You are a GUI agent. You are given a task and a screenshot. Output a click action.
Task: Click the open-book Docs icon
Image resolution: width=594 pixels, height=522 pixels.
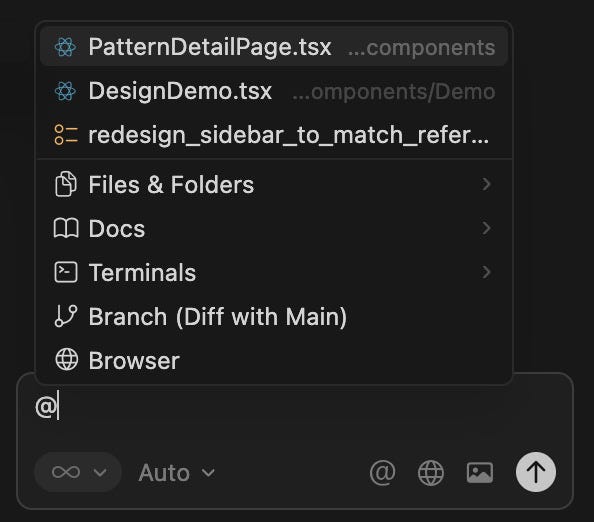(x=66, y=228)
